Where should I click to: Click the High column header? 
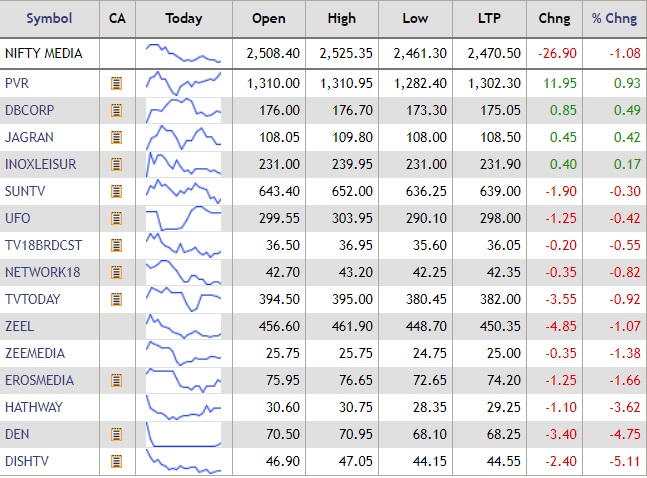click(341, 18)
